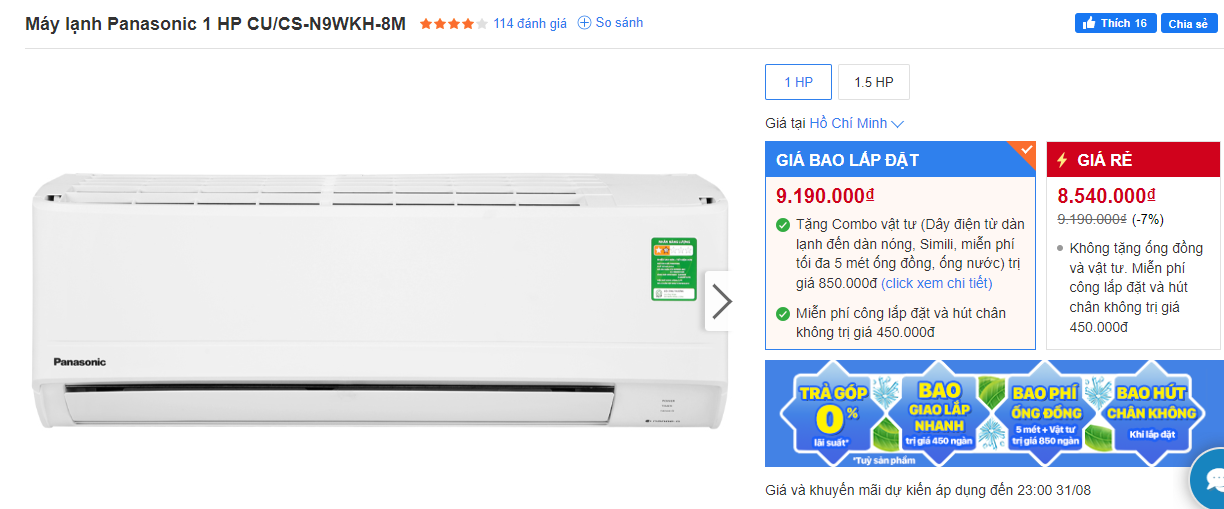The image size is (1224, 509).
Task: Click the Chia sẻ share button
Action: (x=1189, y=23)
